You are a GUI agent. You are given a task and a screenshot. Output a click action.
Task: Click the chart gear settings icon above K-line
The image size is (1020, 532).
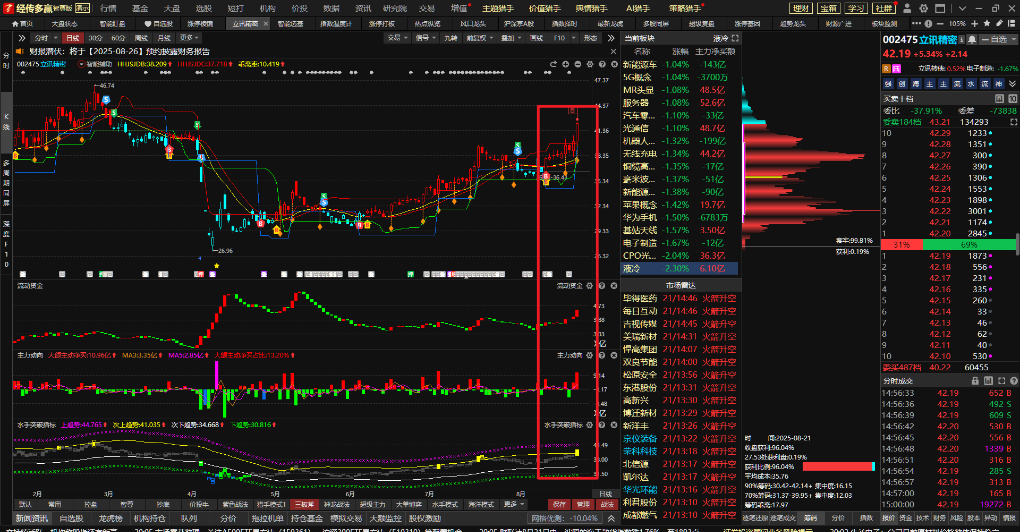pos(590,64)
